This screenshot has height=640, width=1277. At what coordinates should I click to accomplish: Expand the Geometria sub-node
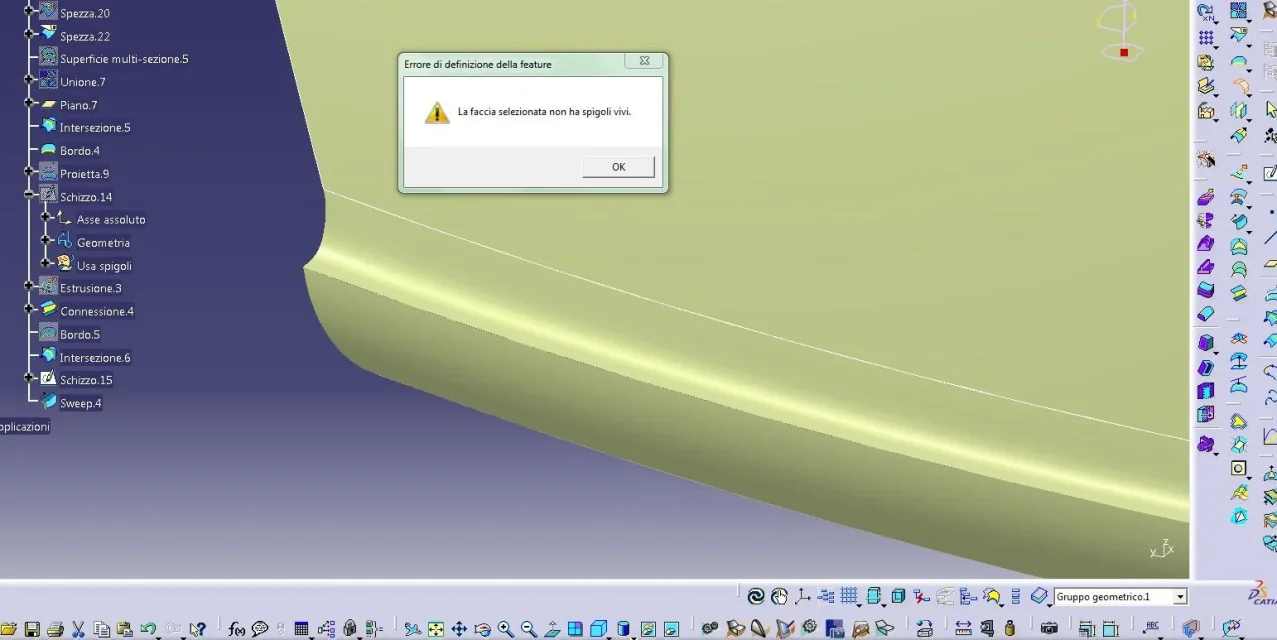45,242
